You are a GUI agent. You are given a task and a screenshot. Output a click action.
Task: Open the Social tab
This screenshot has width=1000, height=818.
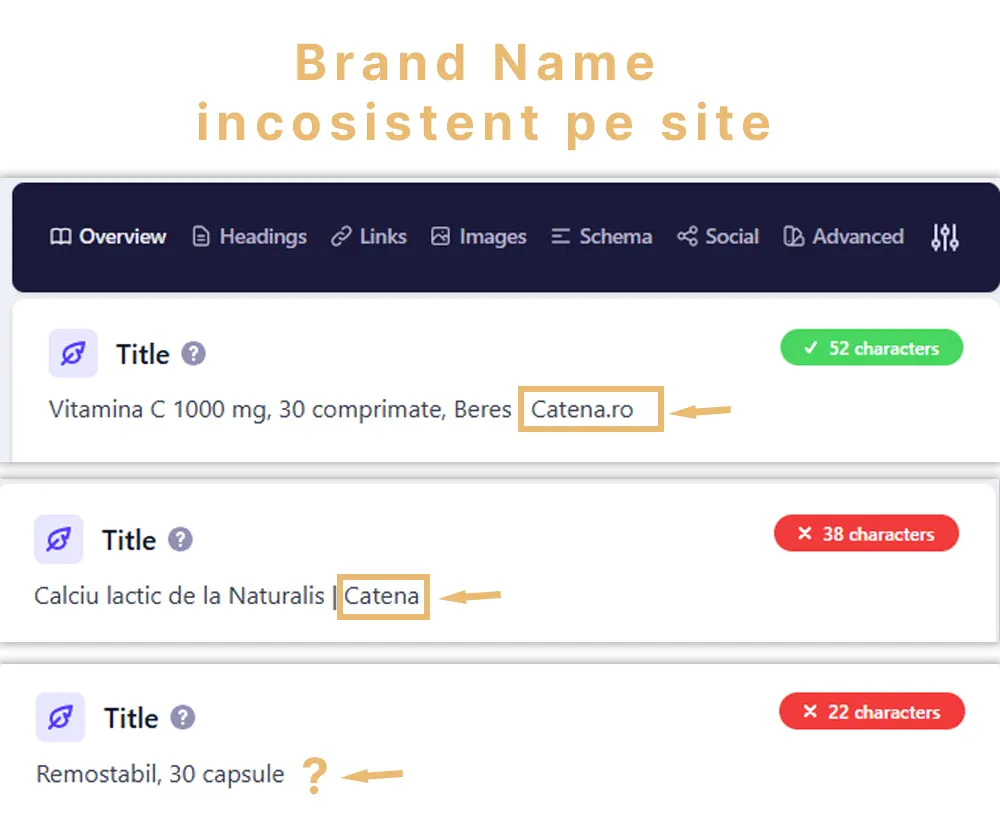click(718, 237)
